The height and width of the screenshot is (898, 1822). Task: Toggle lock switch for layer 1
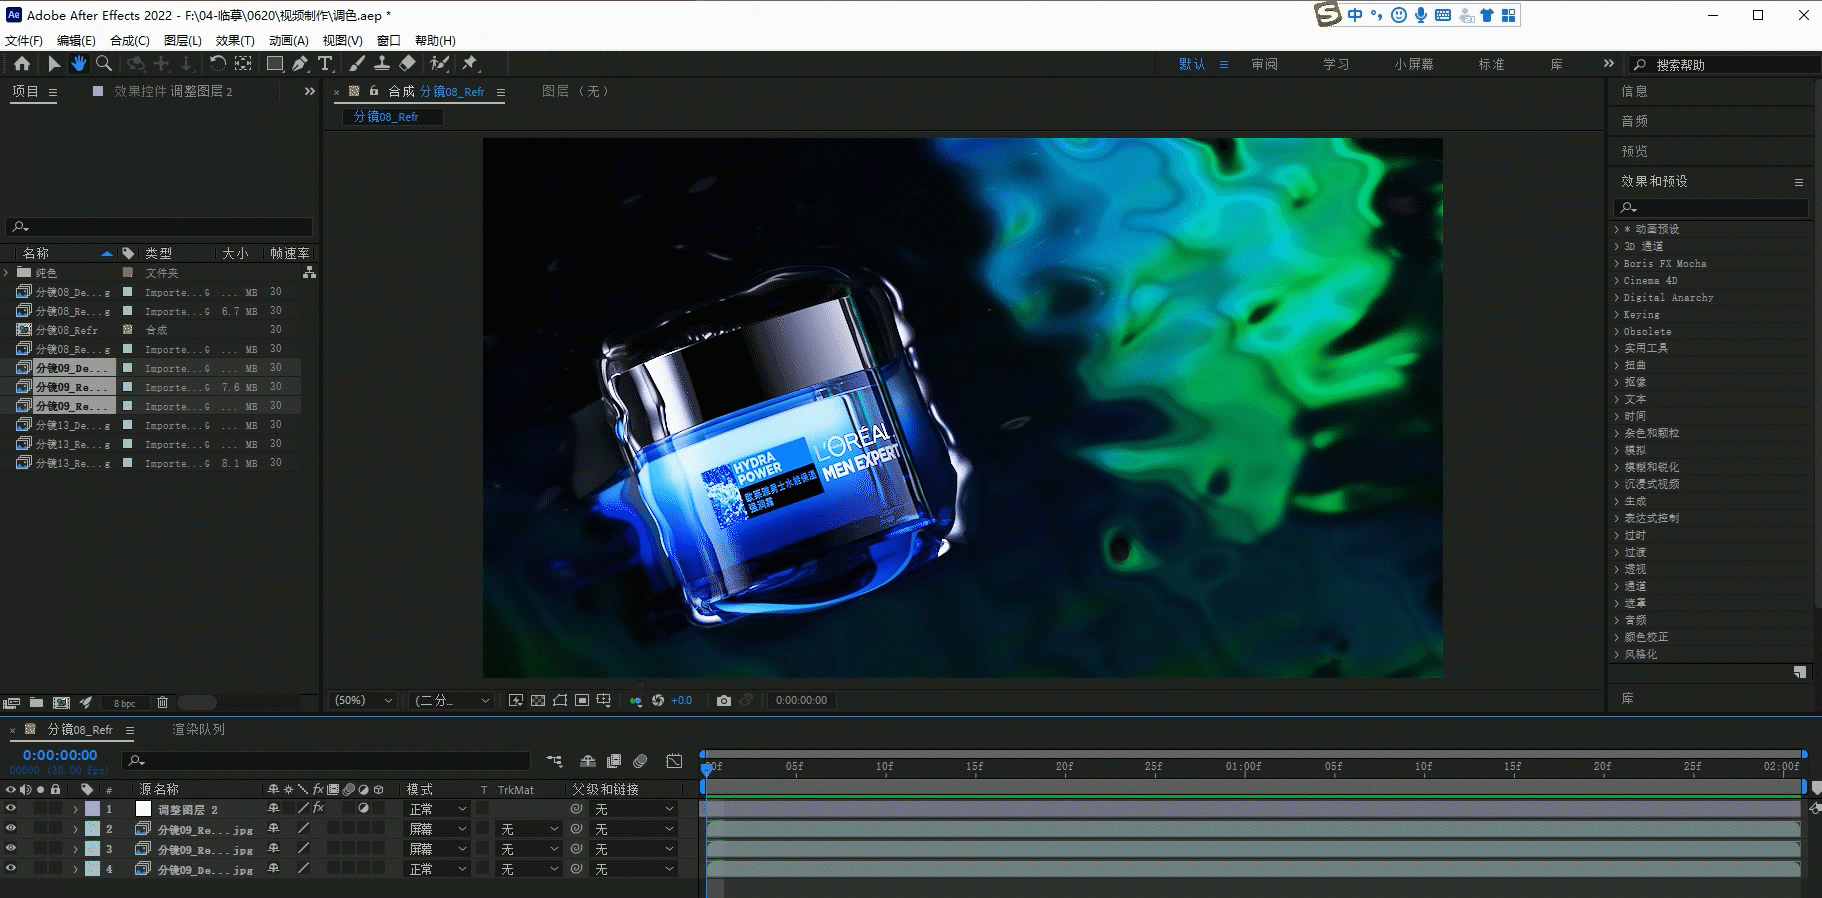pos(56,808)
